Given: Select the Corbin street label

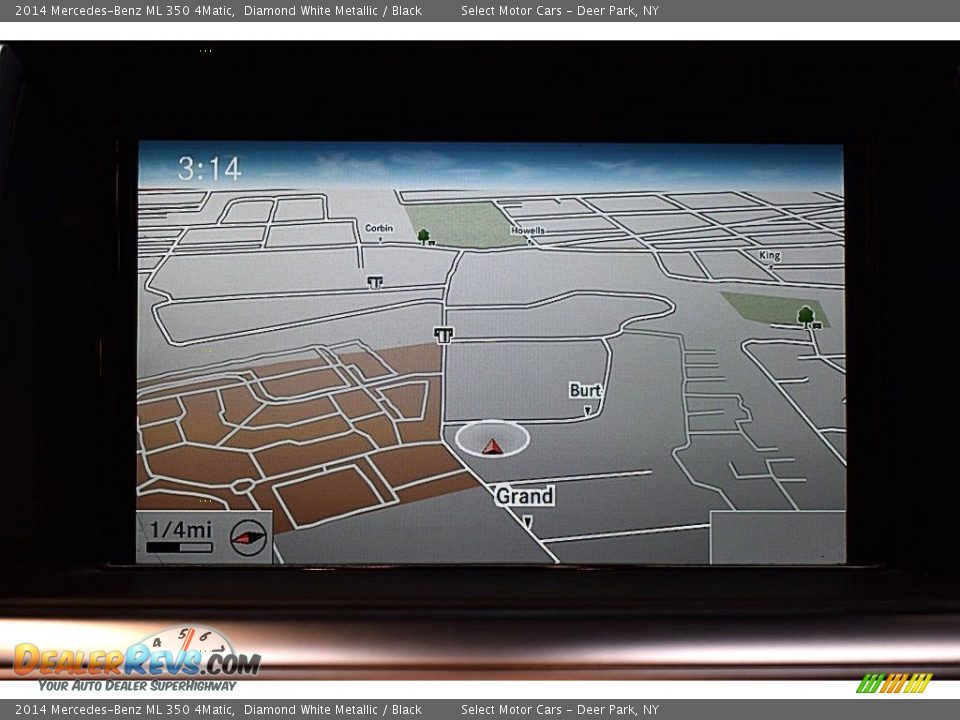Looking at the screenshot, I should [379, 228].
